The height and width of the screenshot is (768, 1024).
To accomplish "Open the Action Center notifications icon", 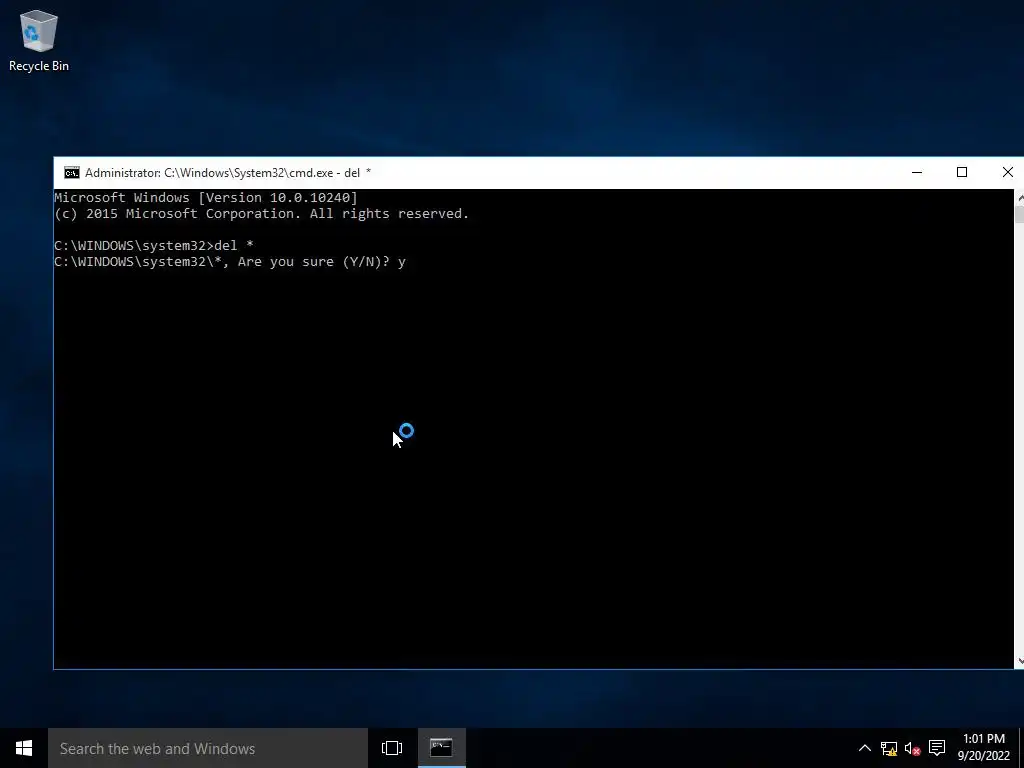I will [x=937, y=748].
